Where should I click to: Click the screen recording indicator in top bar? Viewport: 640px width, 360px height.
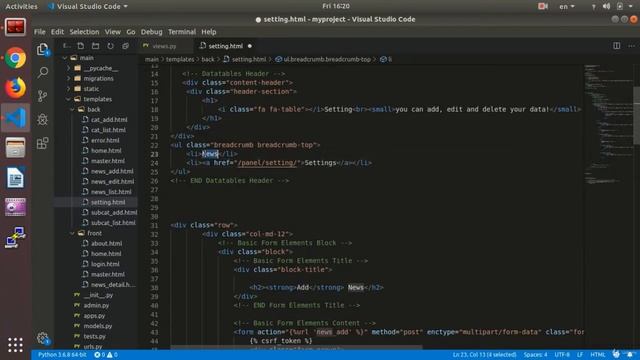pyautogui.click(x=542, y=6)
